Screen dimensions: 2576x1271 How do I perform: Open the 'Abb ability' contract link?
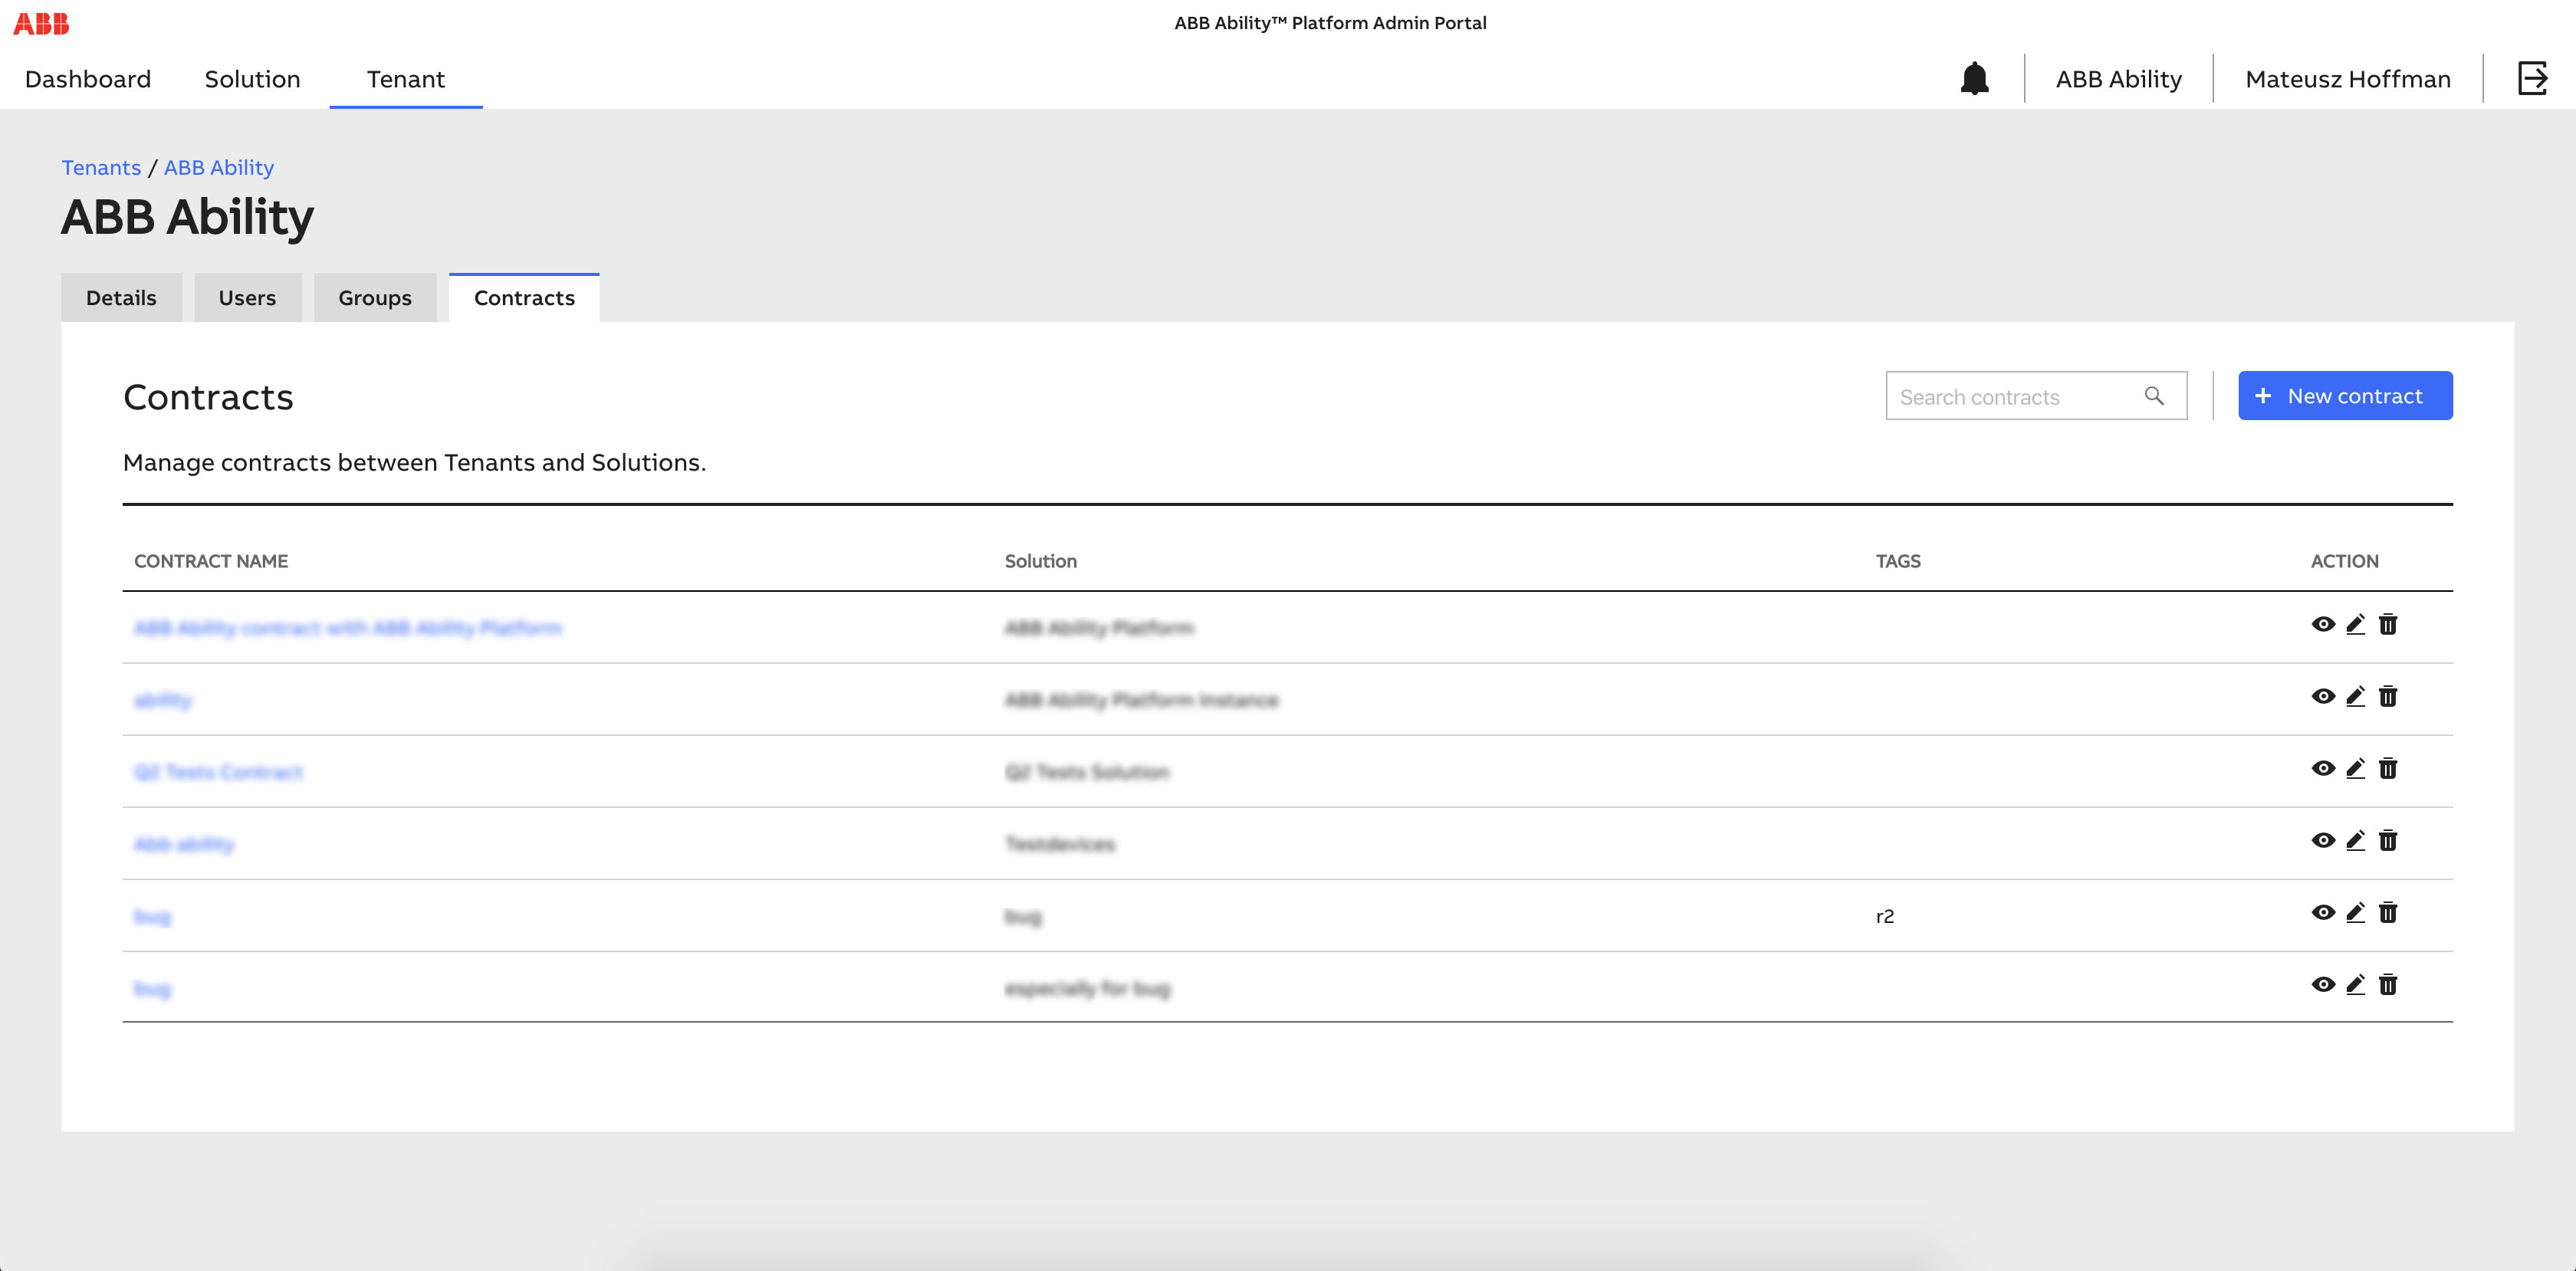pyautogui.click(x=184, y=844)
